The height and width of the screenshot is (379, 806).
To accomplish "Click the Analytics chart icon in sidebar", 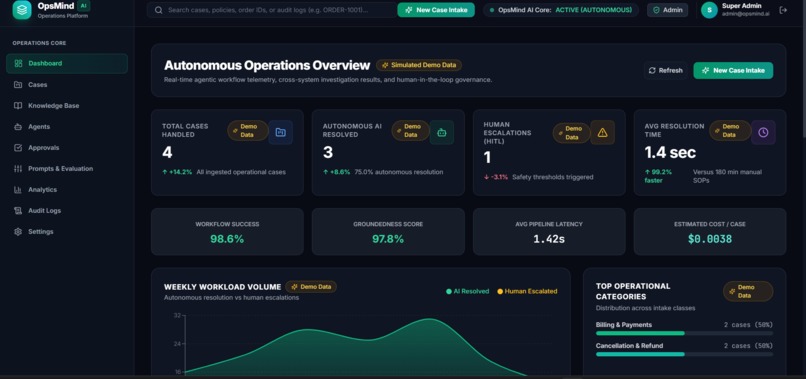I will click(x=18, y=190).
